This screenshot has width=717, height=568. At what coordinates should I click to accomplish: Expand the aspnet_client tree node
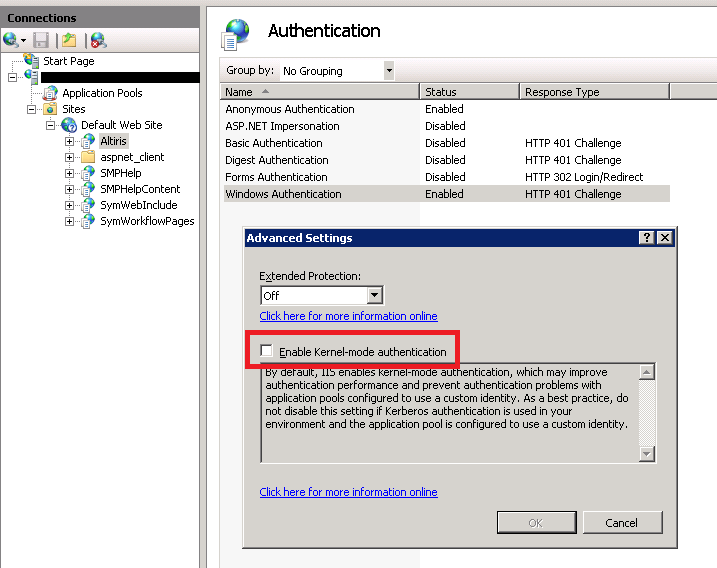(x=69, y=157)
